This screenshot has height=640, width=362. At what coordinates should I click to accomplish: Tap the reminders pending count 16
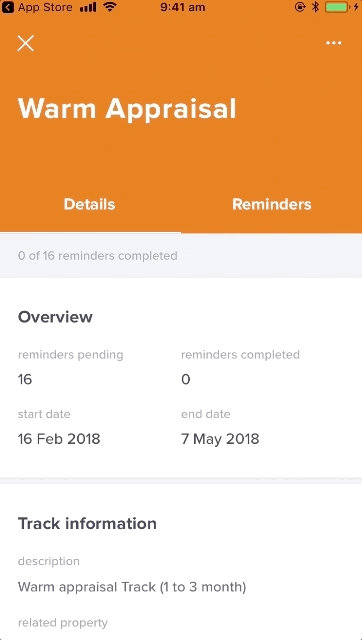(25, 379)
